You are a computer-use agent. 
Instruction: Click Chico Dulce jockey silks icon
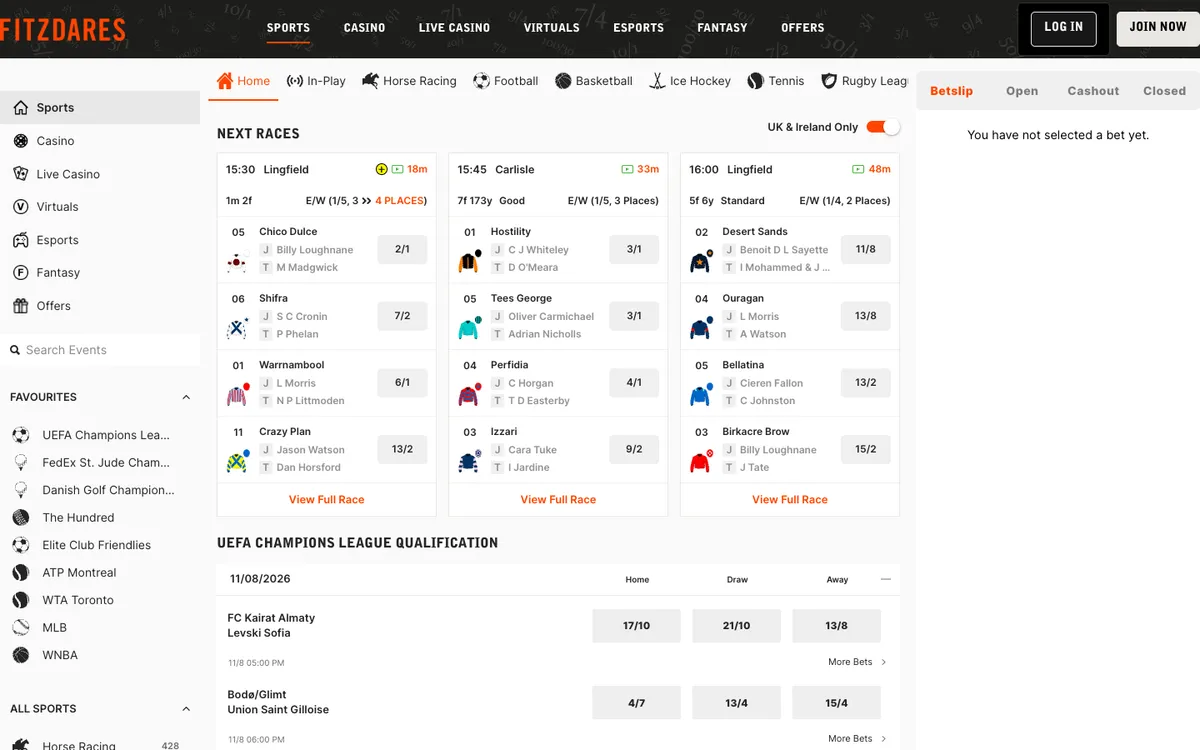(x=237, y=263)
